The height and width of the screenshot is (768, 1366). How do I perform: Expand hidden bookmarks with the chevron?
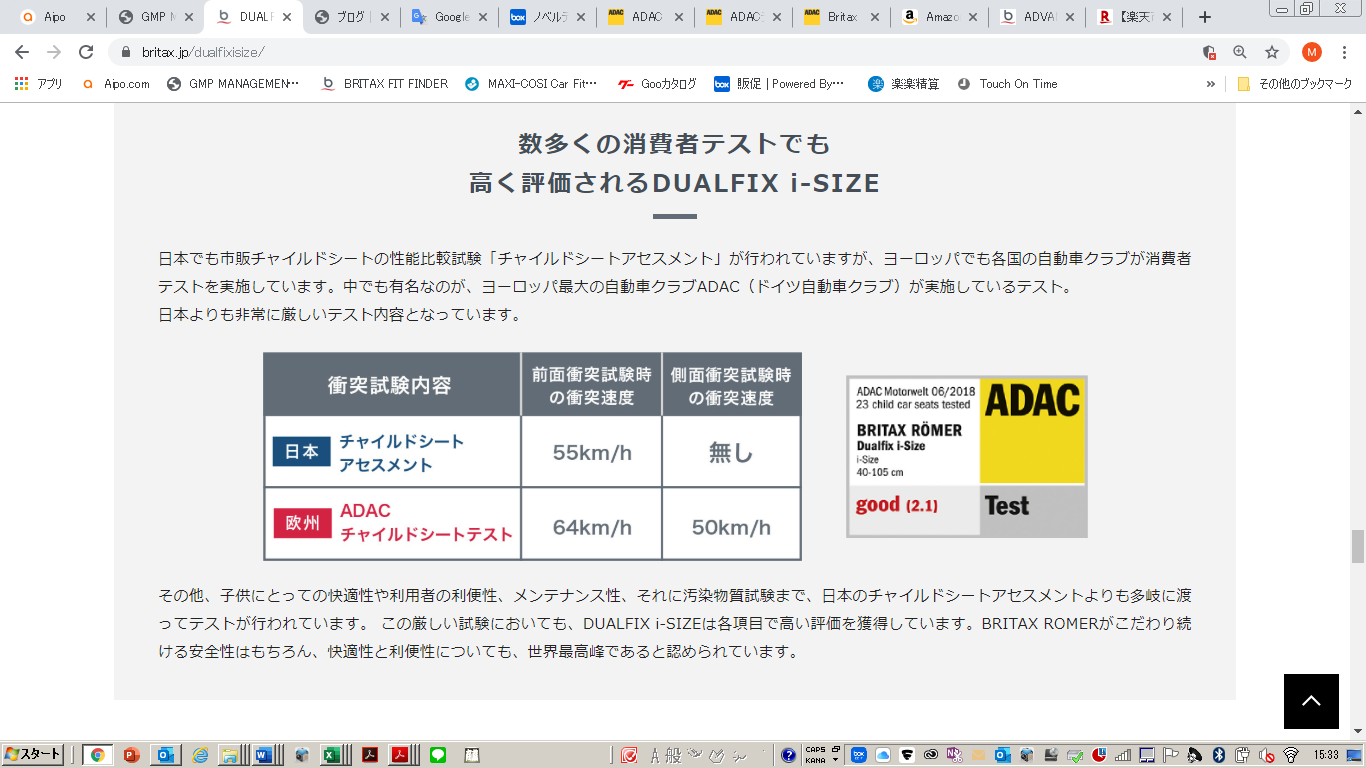[1211, 84]
